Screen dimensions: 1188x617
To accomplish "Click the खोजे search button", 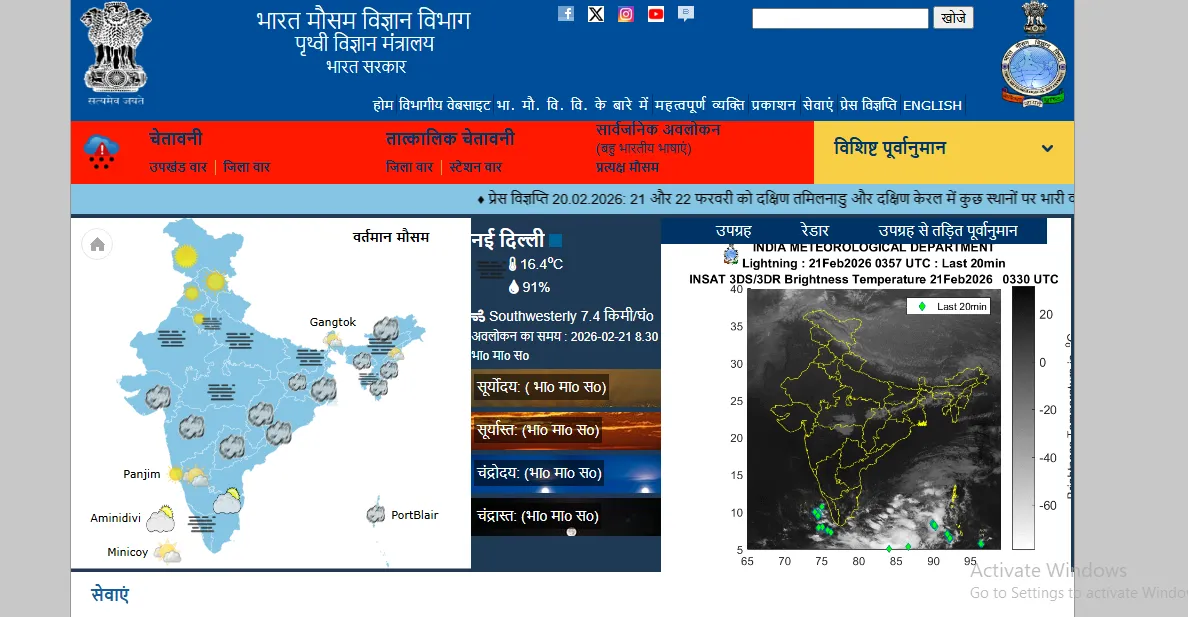I will [x=953, y=18].
